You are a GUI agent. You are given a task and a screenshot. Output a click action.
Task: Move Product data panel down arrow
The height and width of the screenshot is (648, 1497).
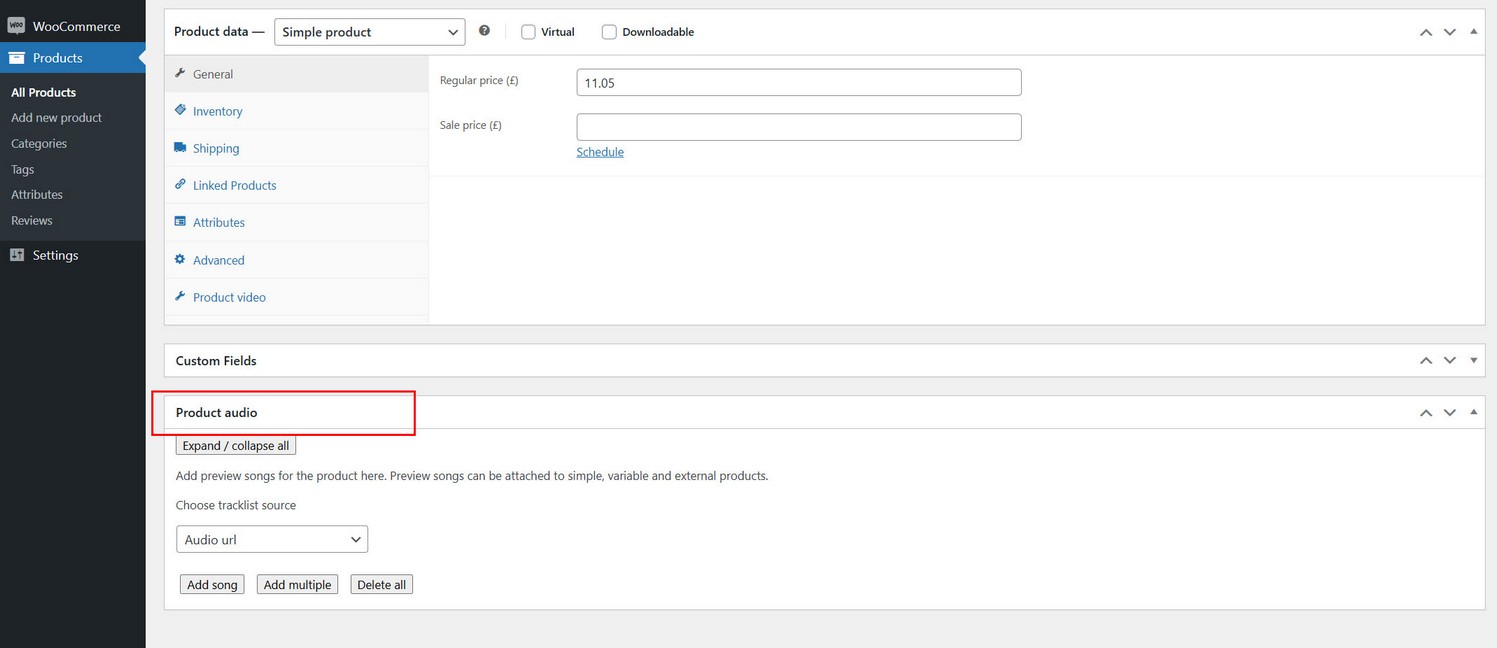(x=1450, y=32)
